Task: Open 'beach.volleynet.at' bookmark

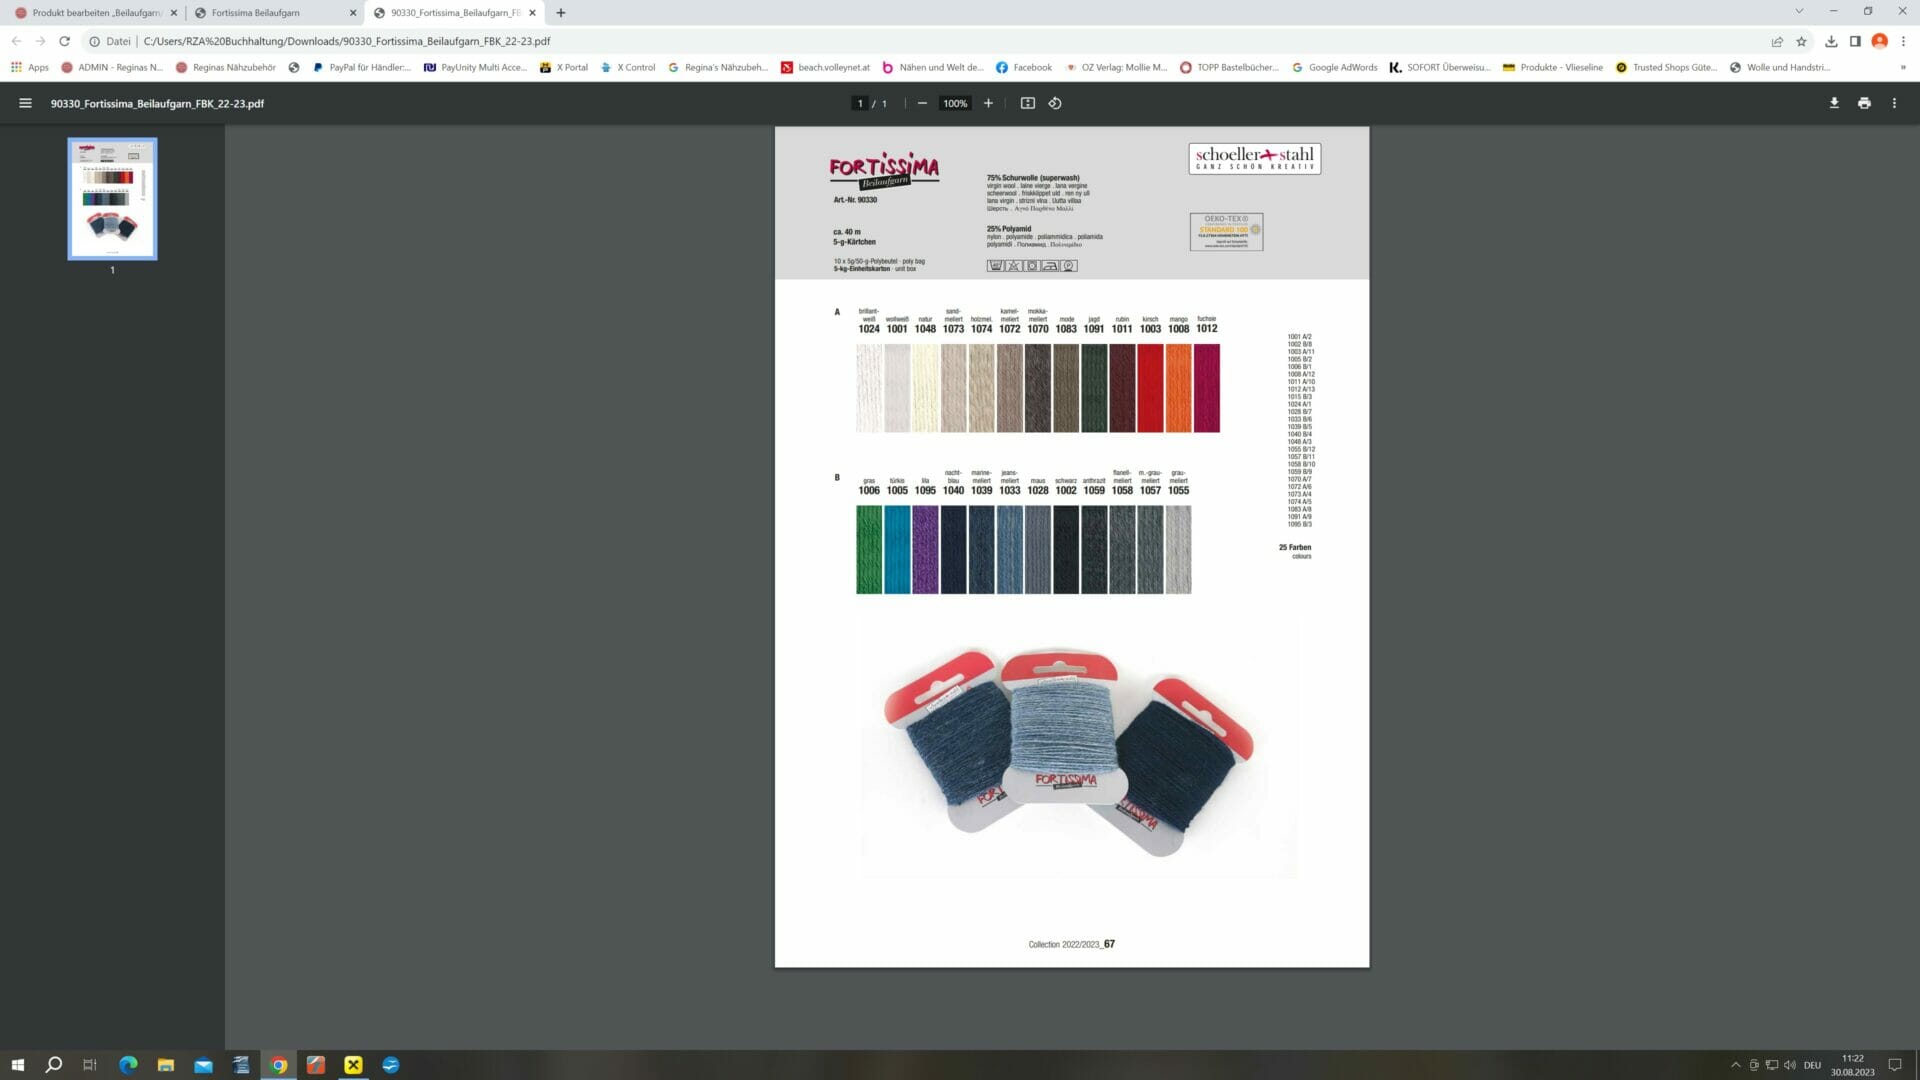Action: (x=826, y=67)
